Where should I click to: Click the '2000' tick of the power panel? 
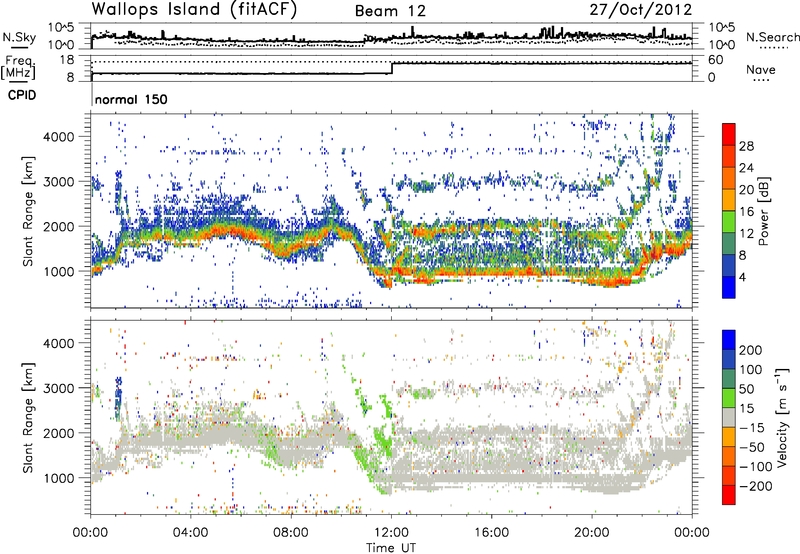pos(59,226)
